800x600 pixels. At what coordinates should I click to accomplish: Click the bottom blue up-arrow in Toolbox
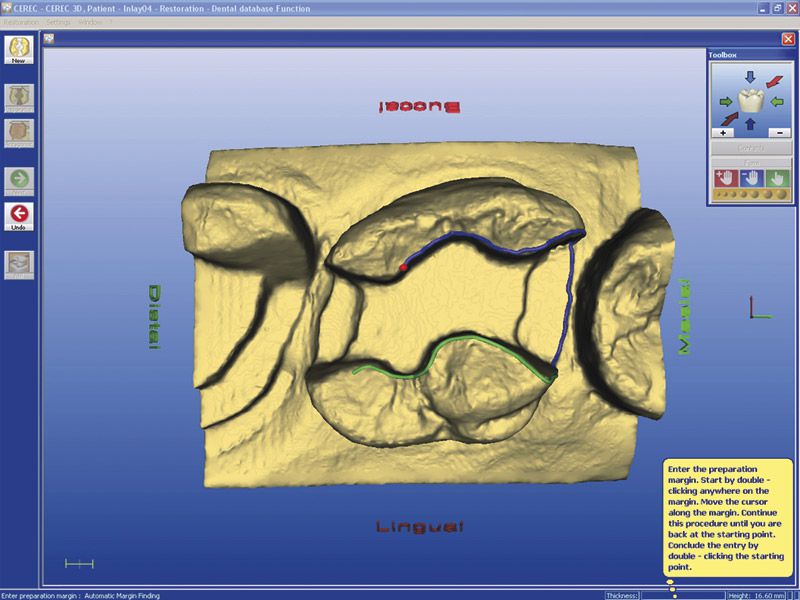pyautogui.click(x=749, y=123)
